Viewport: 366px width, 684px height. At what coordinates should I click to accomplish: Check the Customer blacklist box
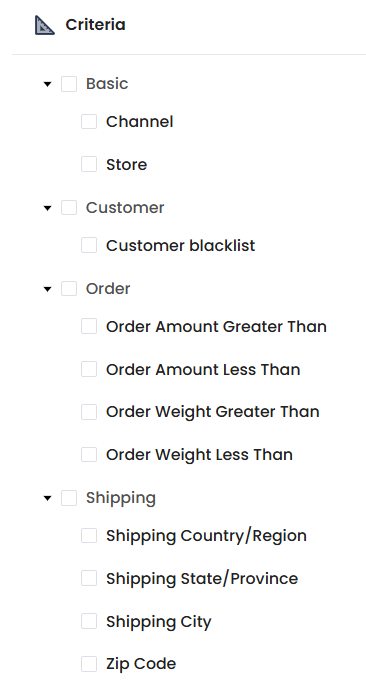[89, 246]
